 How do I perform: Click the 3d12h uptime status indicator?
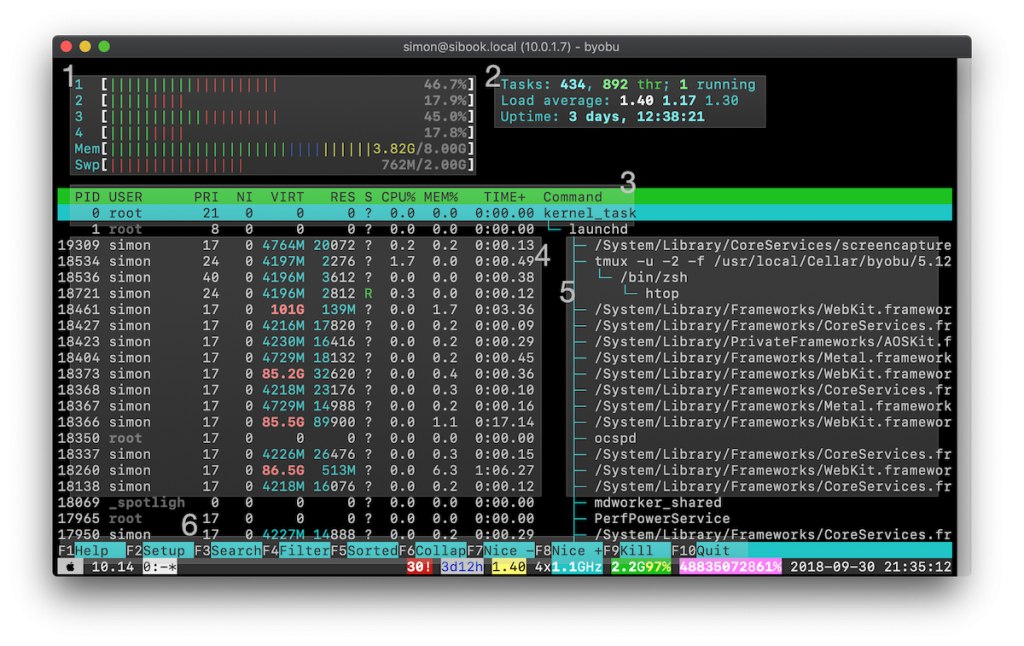tap(462, 567)
